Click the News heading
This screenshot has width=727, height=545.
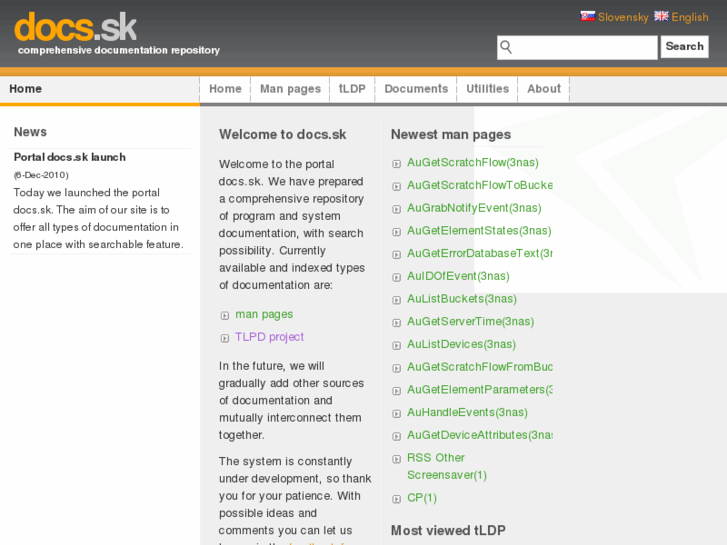pyautogui.click(x=30, y=132)
